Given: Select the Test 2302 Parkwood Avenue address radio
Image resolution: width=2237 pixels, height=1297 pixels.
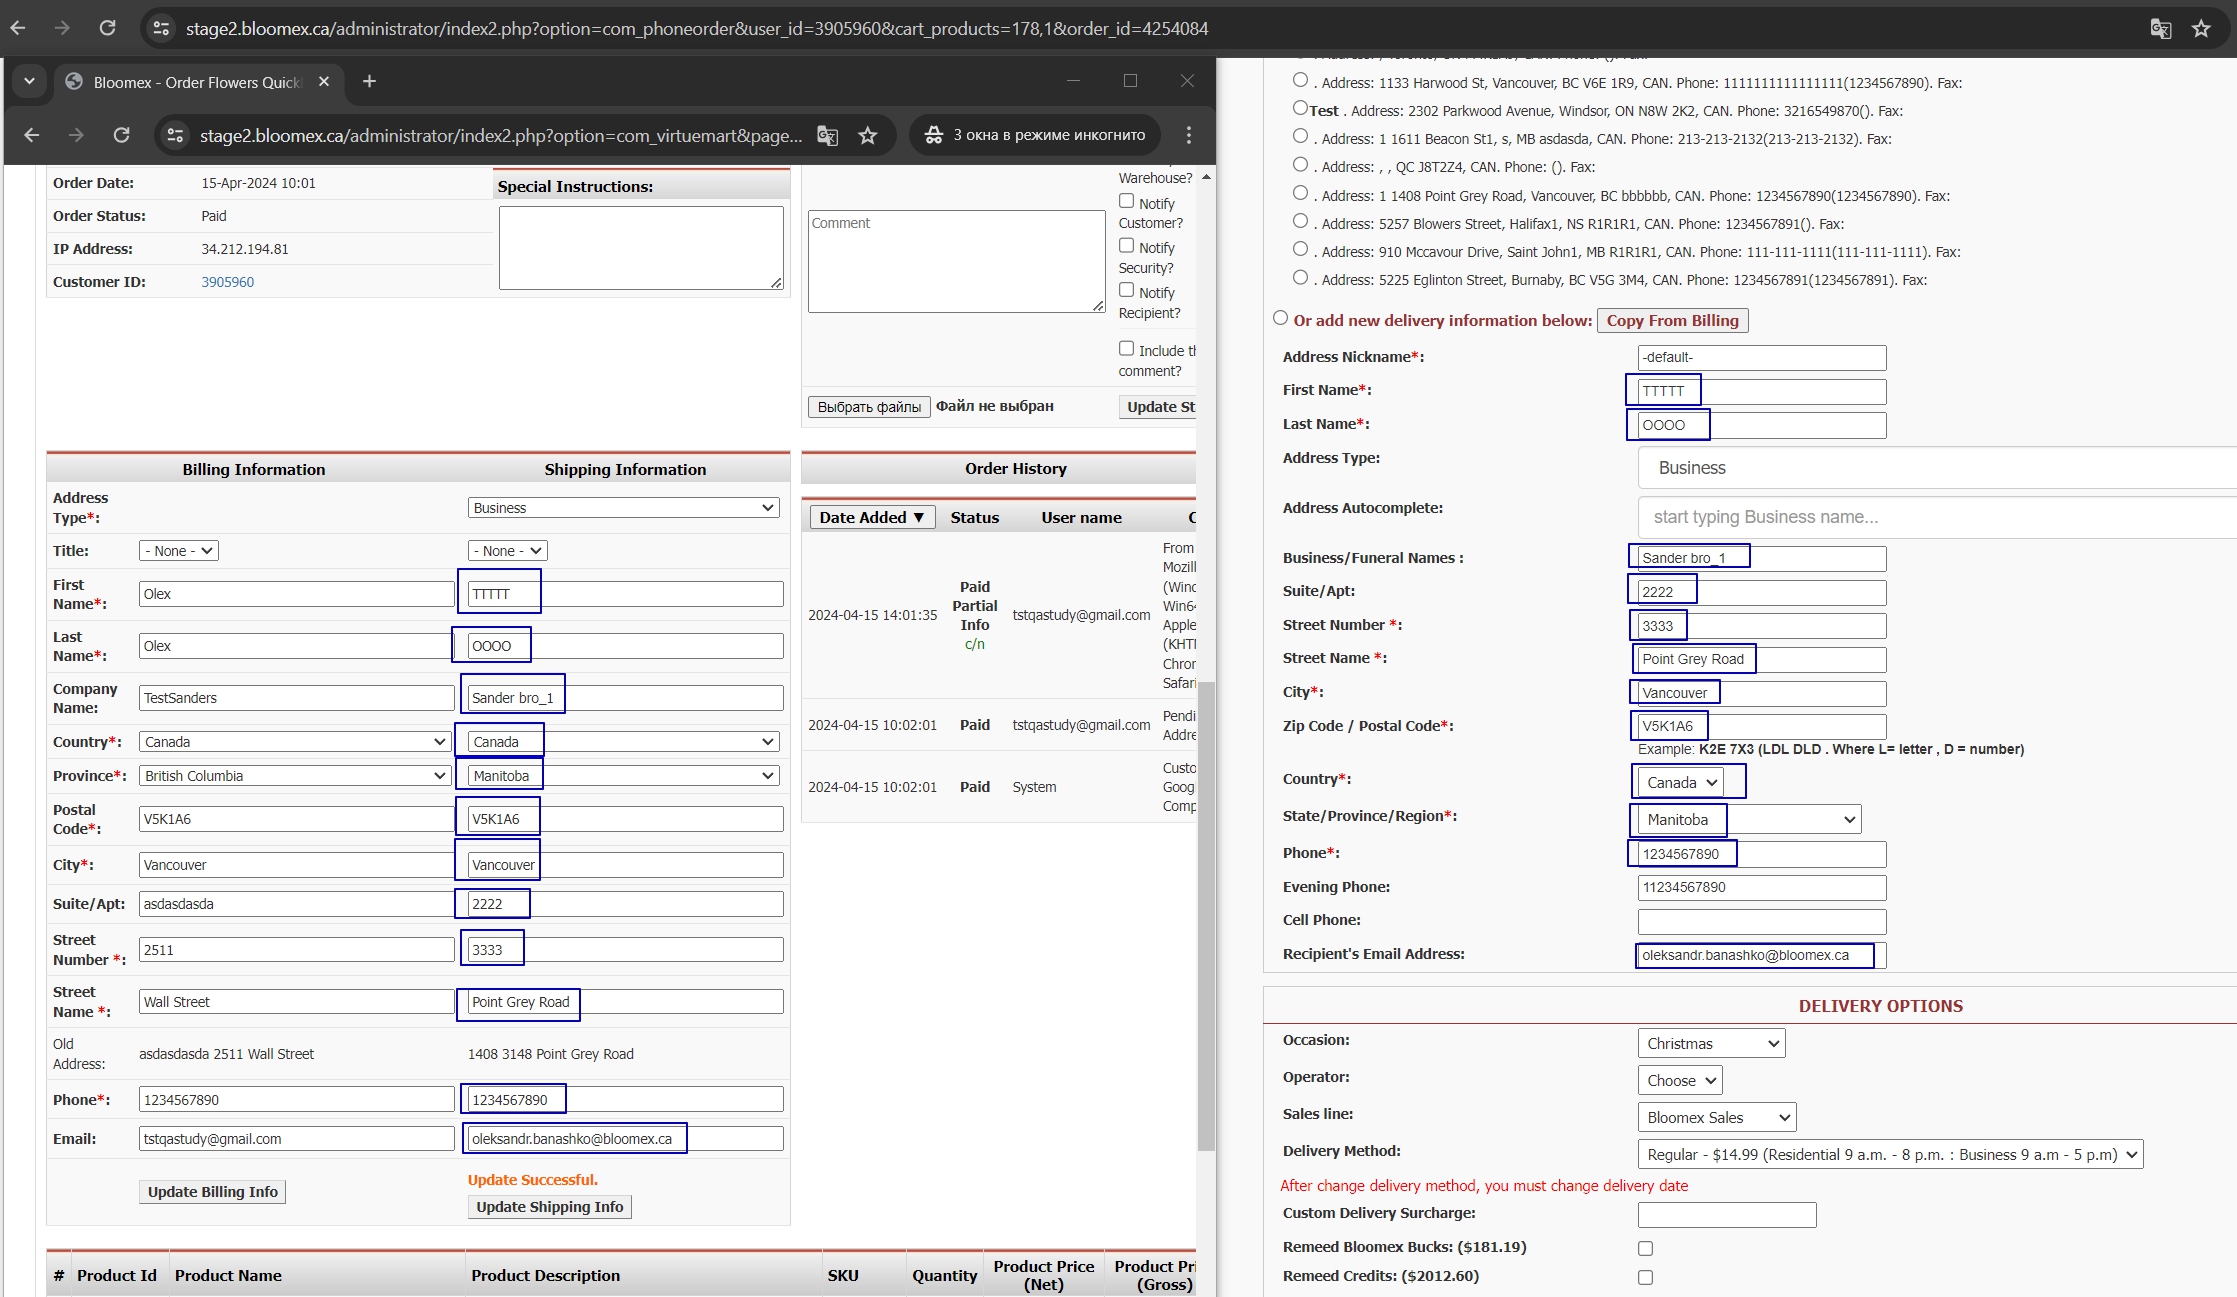Looking at the screenshot, I should (1300, 107).
